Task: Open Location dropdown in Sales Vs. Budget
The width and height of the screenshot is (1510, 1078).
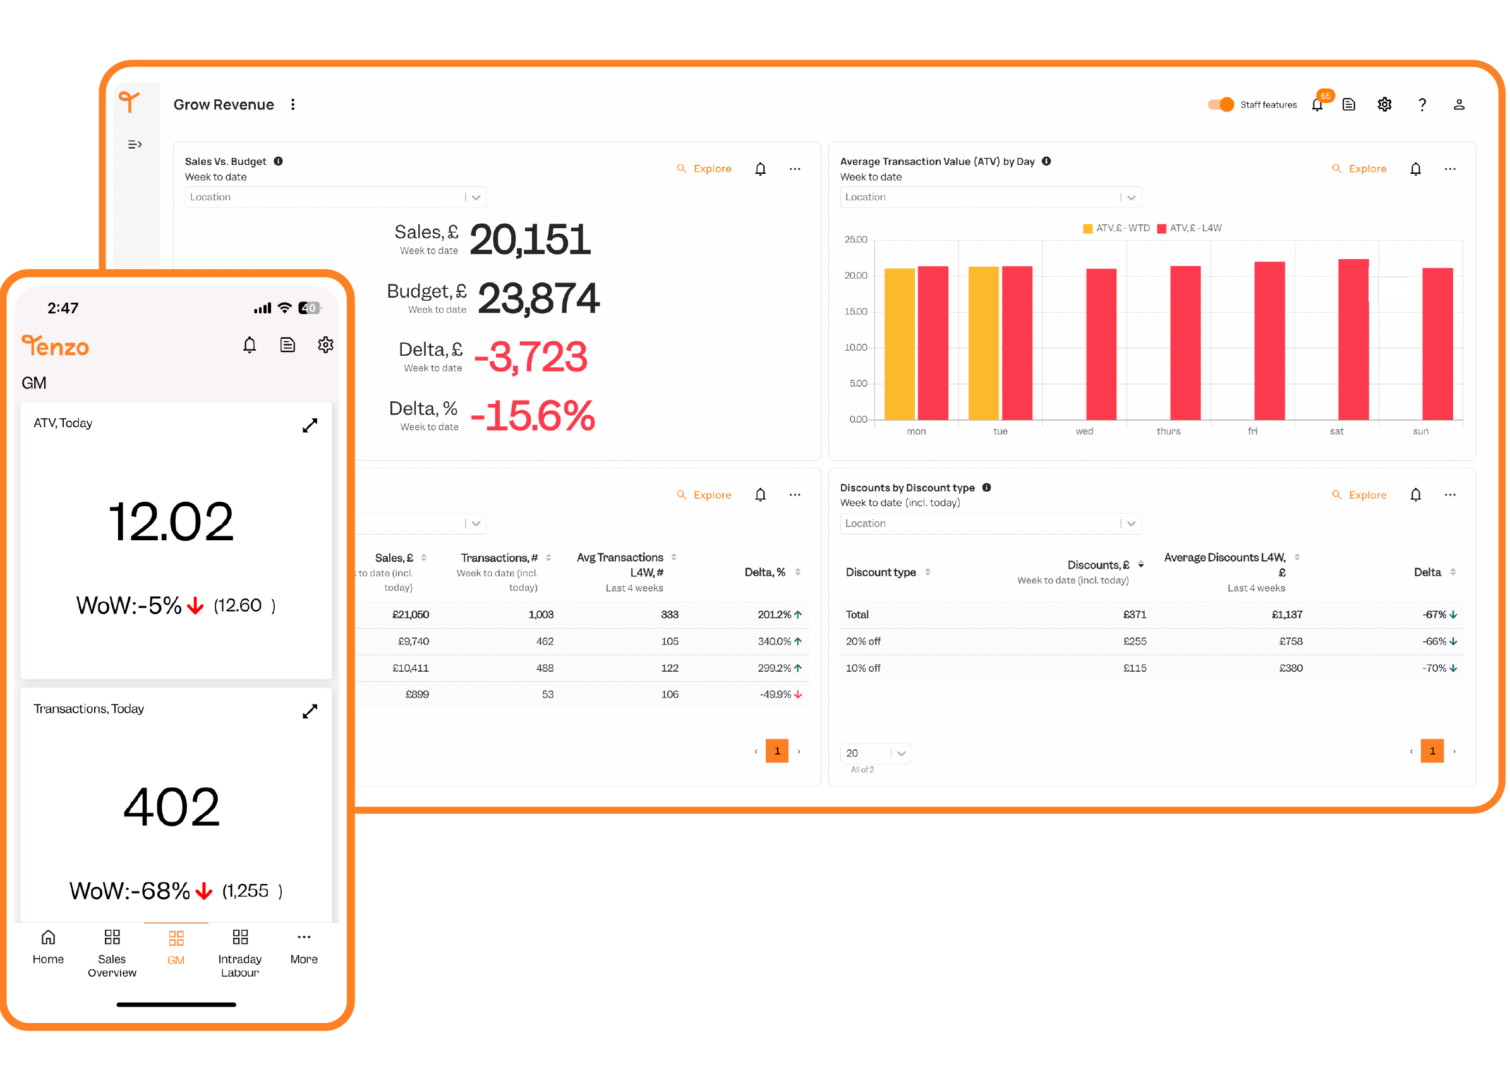Action: (x=336, y=197)
